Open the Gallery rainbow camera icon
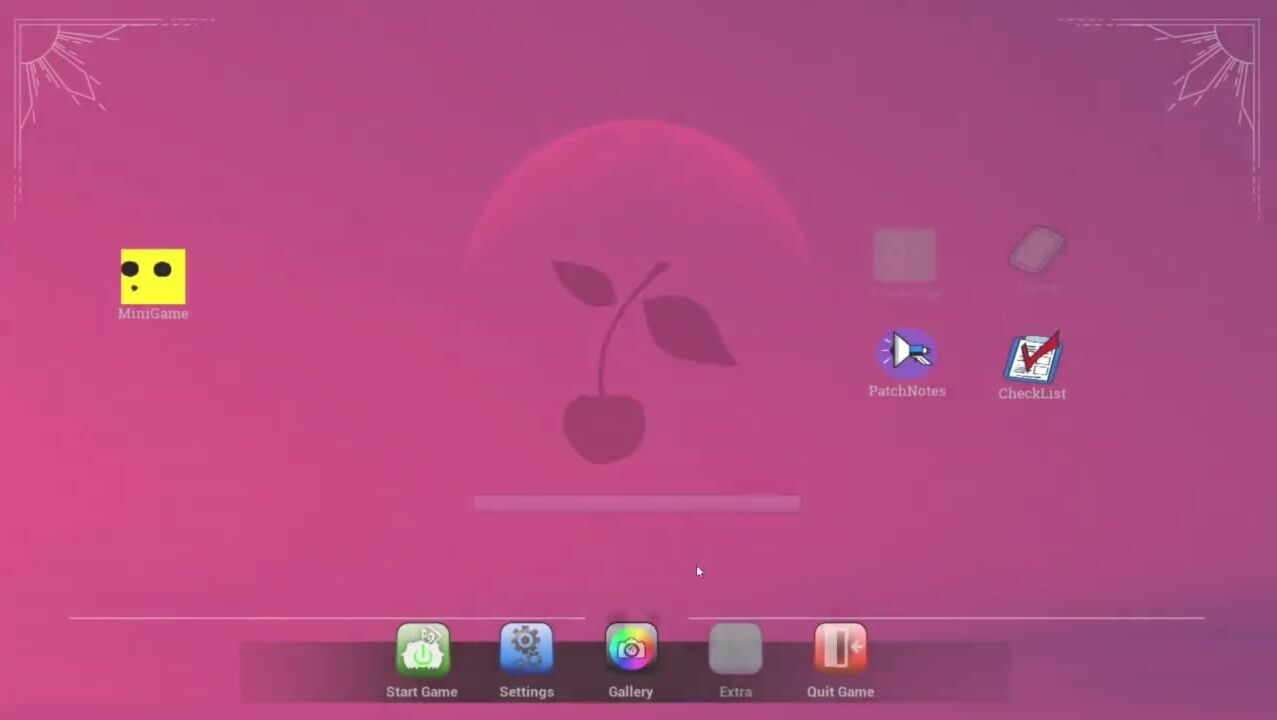This screenshot has width=1277, height=720. point(631,649)
